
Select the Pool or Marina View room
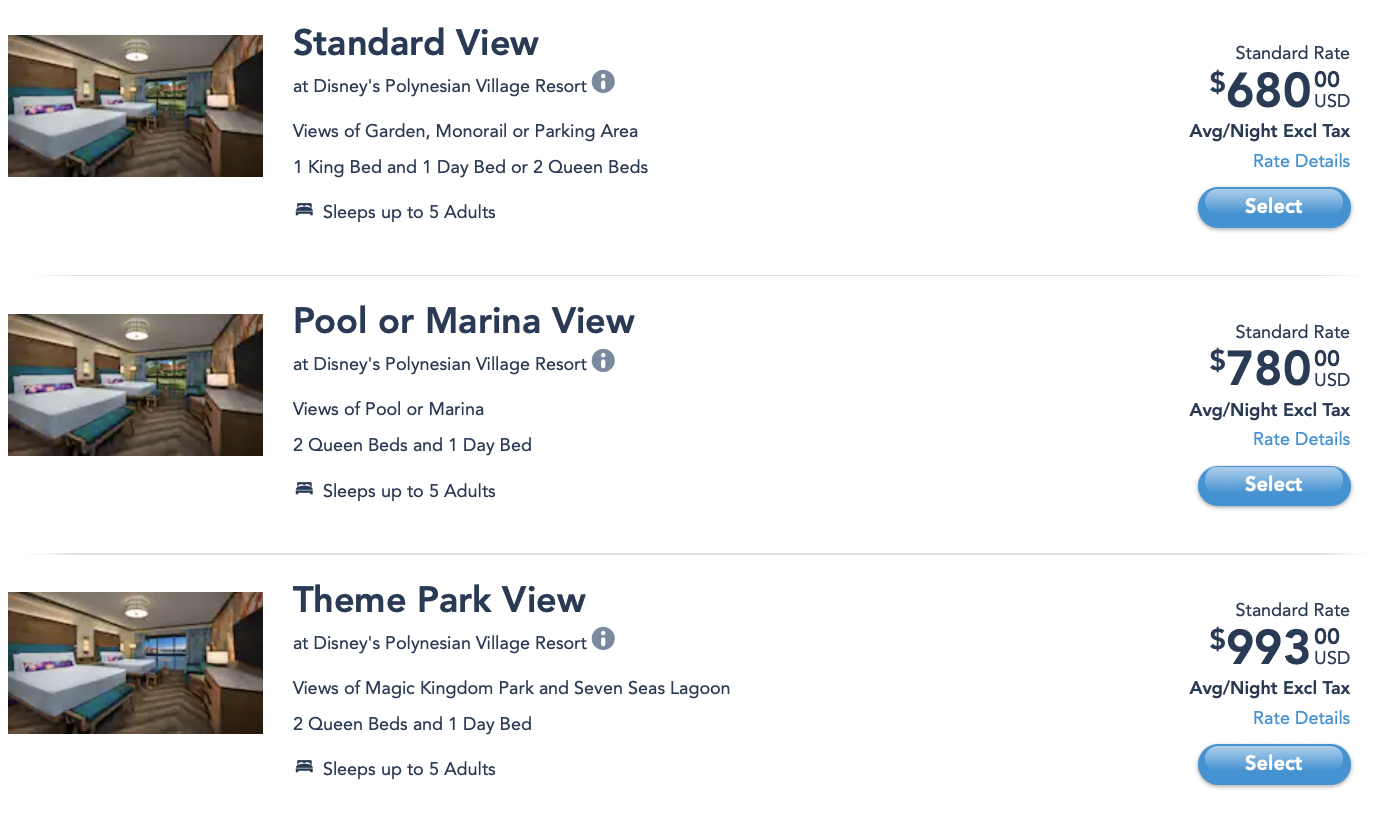1273,485
